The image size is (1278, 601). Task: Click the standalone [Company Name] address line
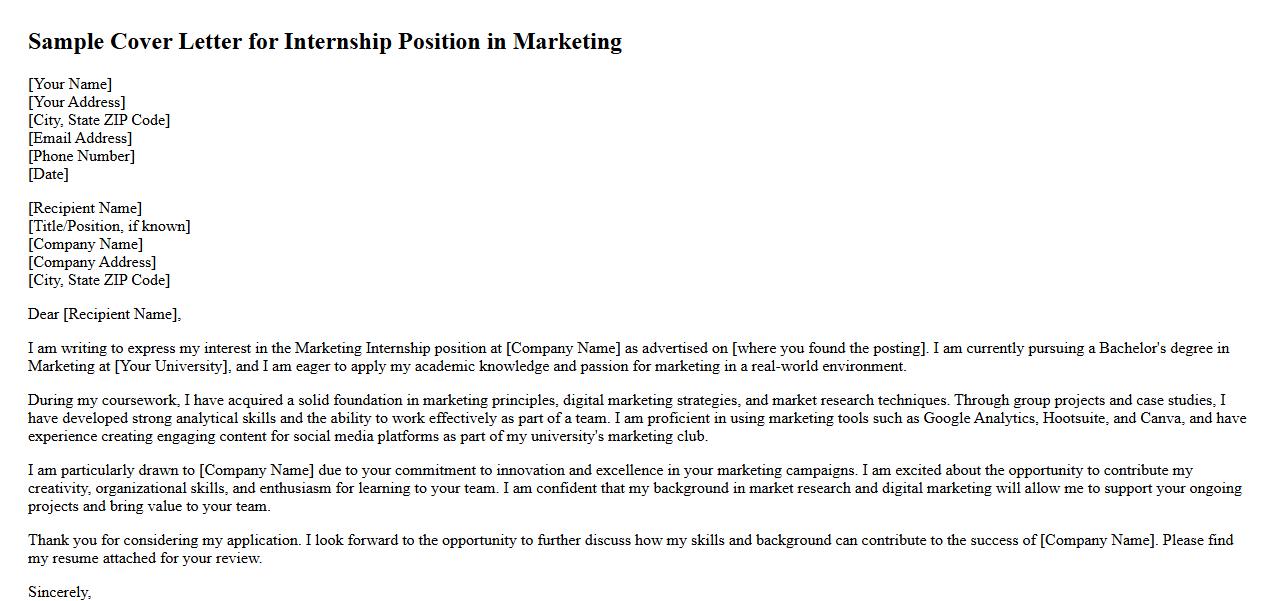coord(85,244)
